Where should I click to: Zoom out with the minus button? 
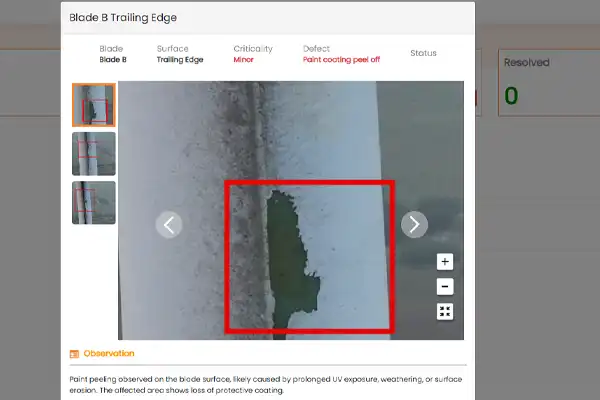point(445,287)
